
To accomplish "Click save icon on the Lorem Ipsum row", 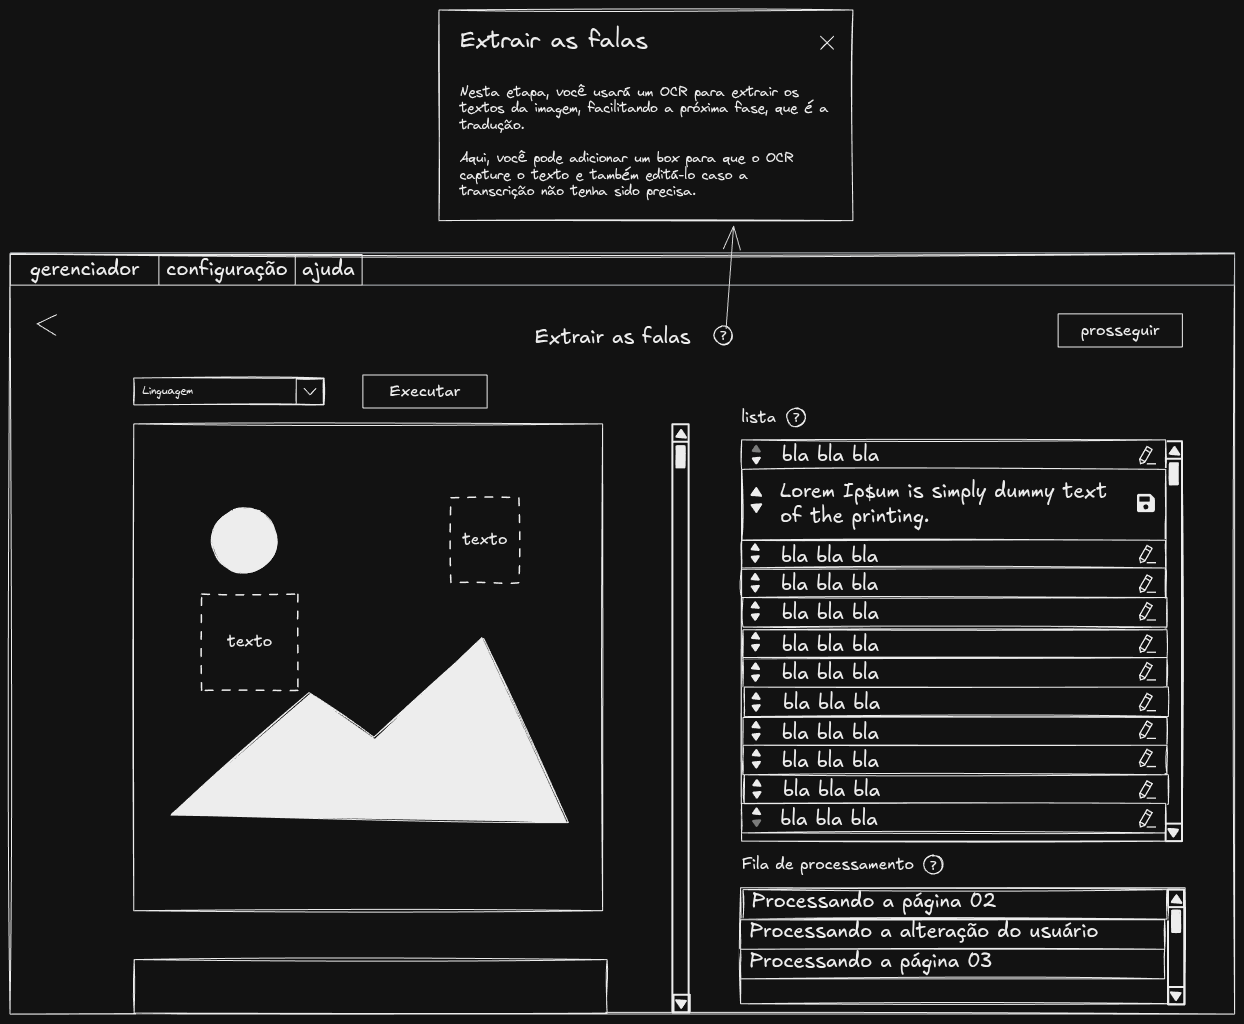I will point(1146,503).
